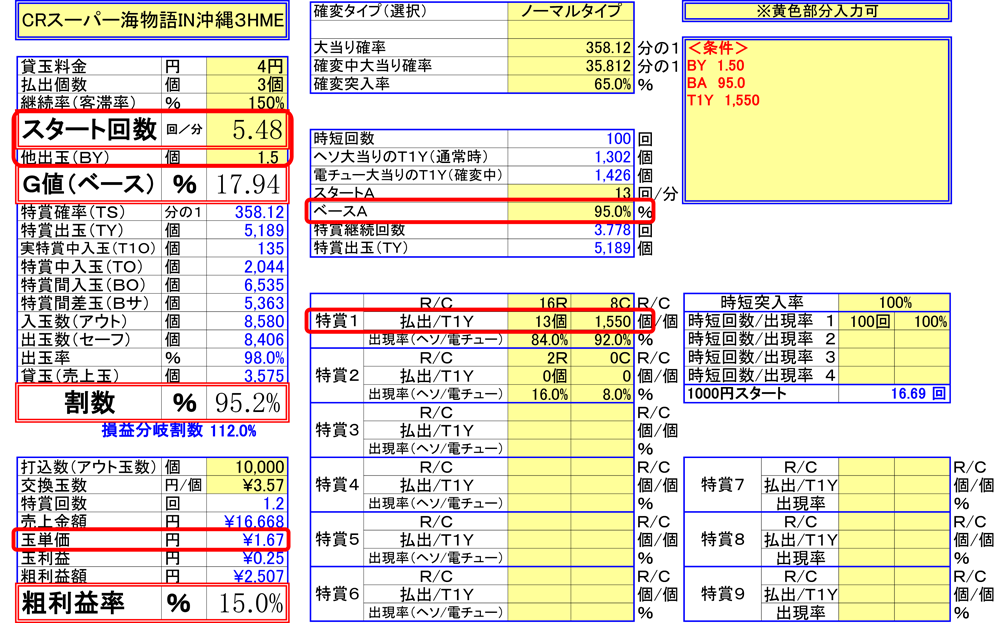Select the 時短突入率 input cell

[894, 303]
